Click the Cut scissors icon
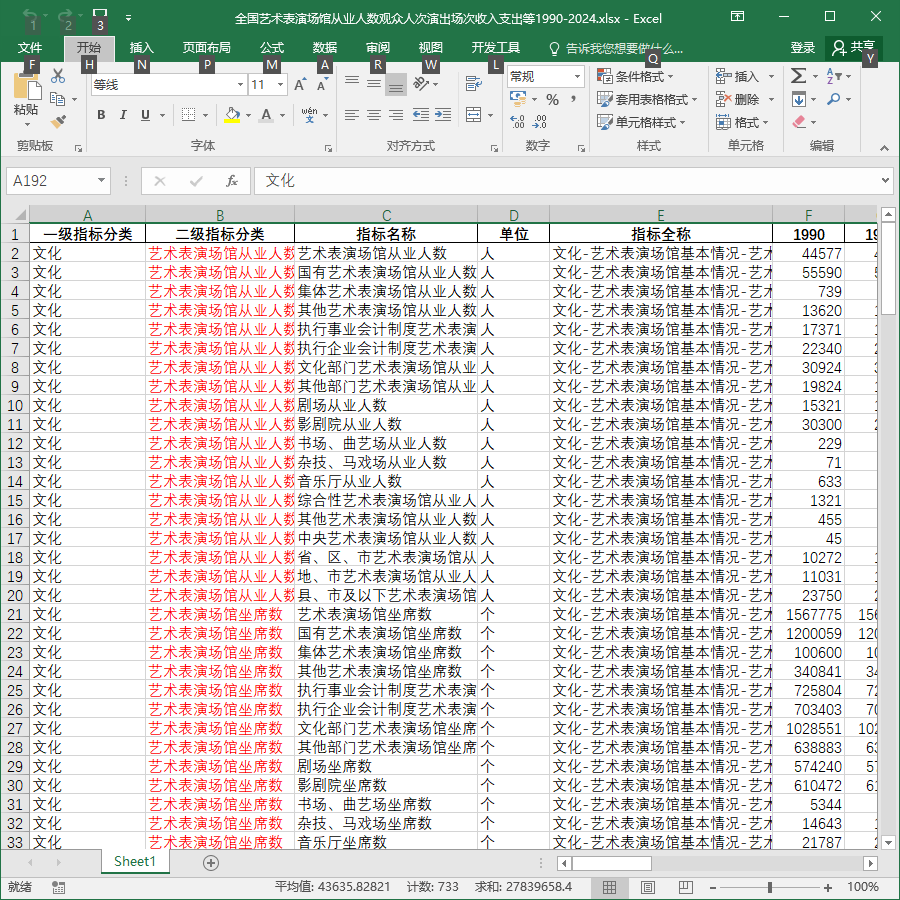900x900 pixels. [x=58, y=76]
